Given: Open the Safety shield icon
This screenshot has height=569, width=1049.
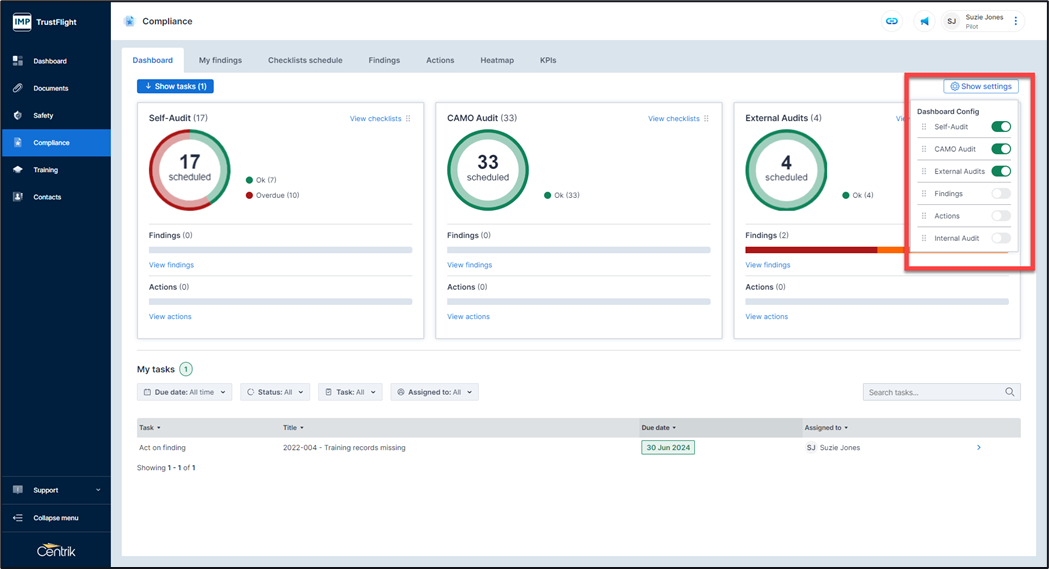Looking at the screenshot, I should coord(18,115).
